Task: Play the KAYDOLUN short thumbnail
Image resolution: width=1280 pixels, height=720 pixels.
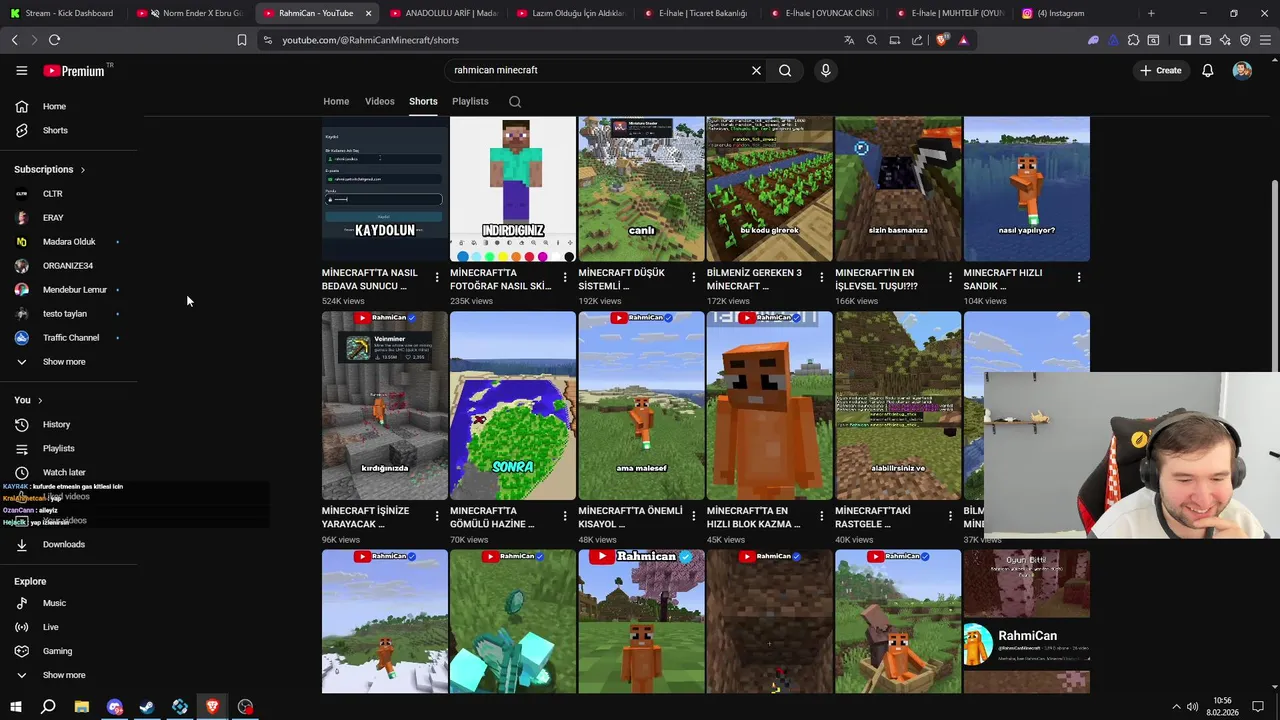Action: point(384,189)
